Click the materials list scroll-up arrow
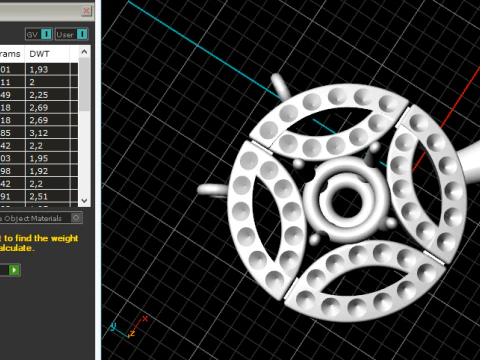This screenshot has width=480, height=360. (84, 52)
